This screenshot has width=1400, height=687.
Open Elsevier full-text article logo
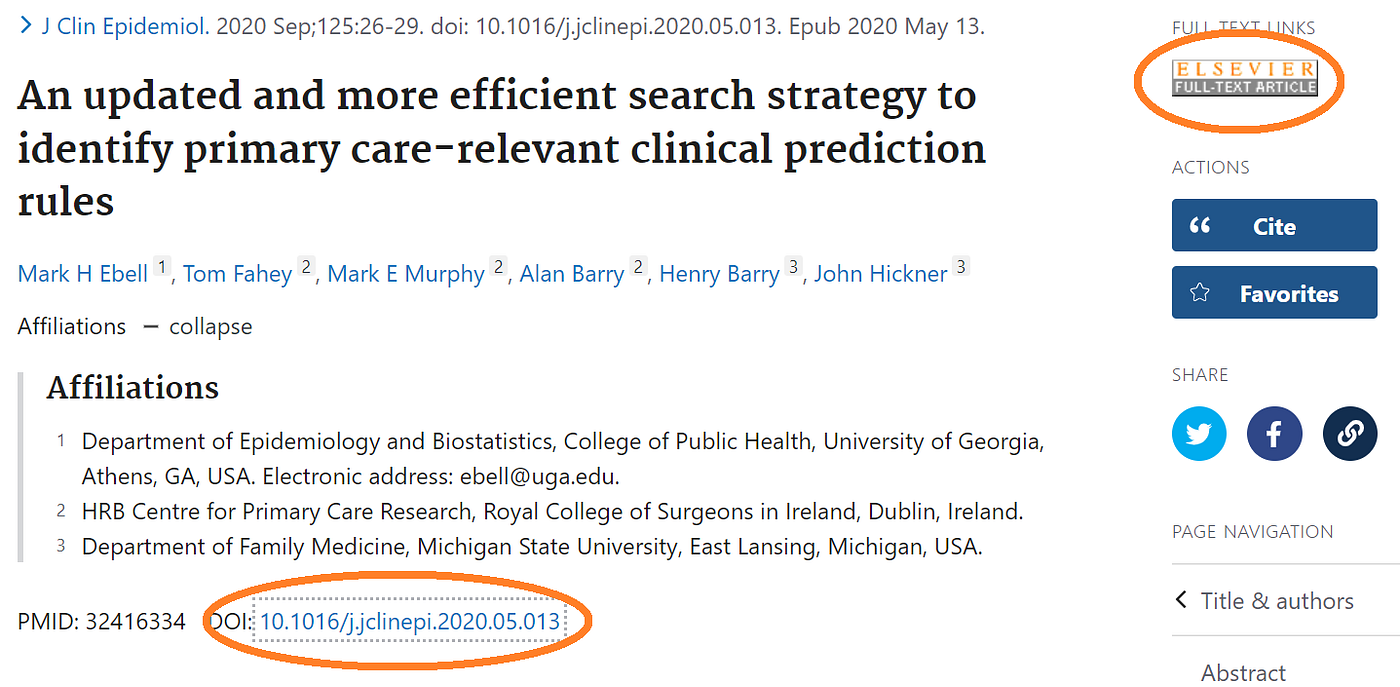click(x=1245, y=78)
